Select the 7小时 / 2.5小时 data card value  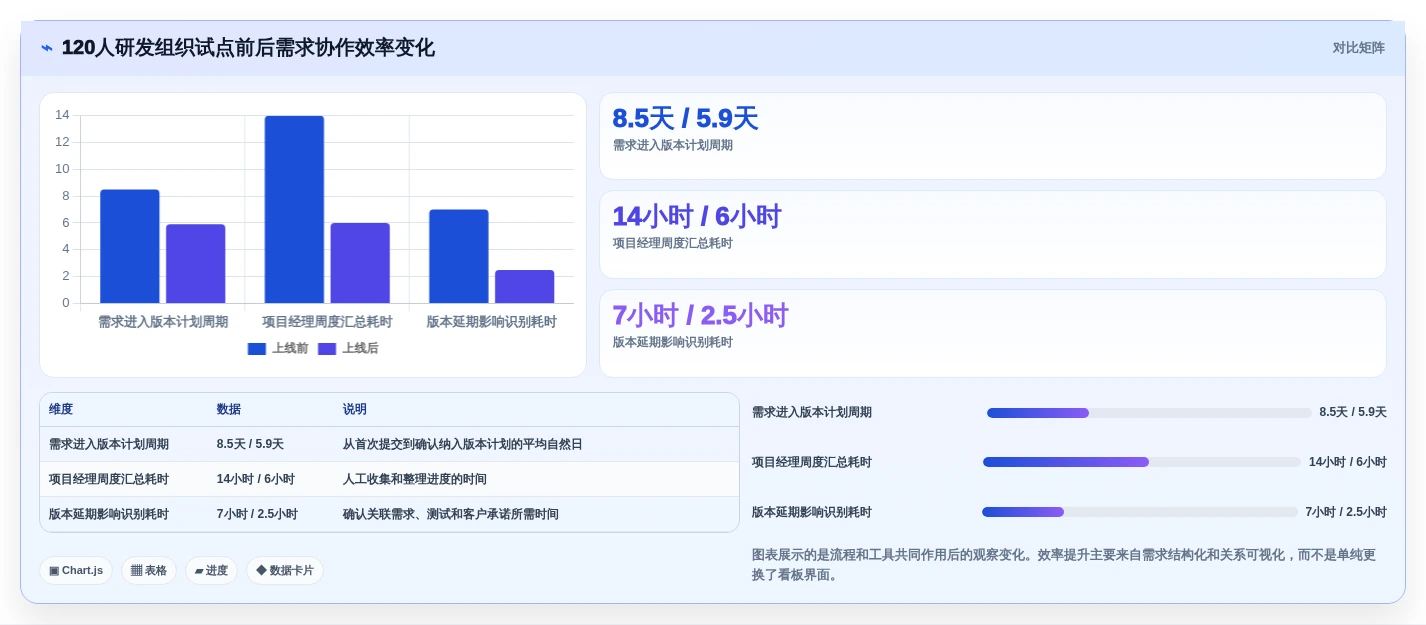coord(700,315)
